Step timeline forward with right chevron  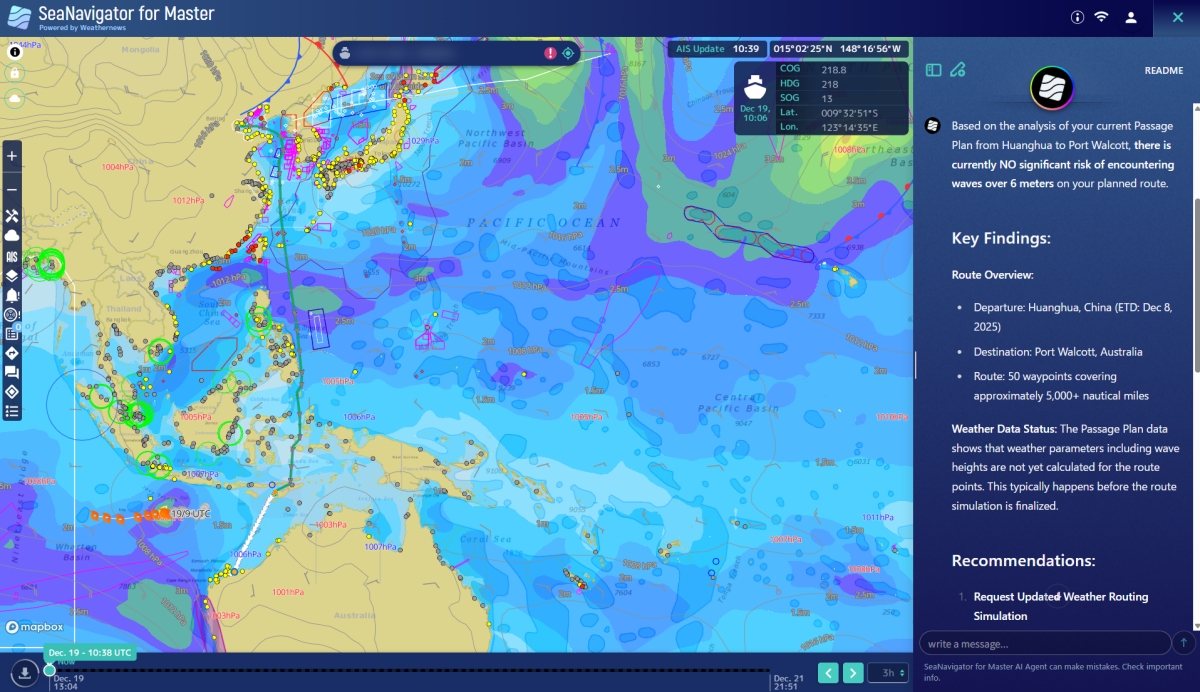853,673
